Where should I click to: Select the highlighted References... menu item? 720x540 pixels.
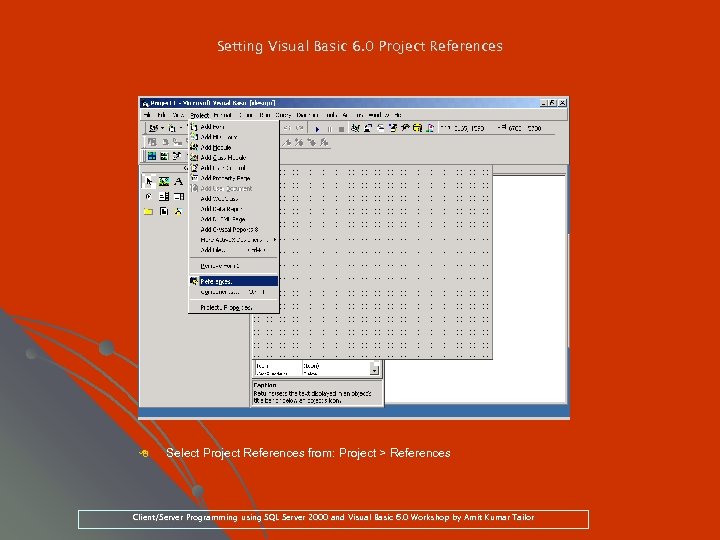click(x=233, y=281)
